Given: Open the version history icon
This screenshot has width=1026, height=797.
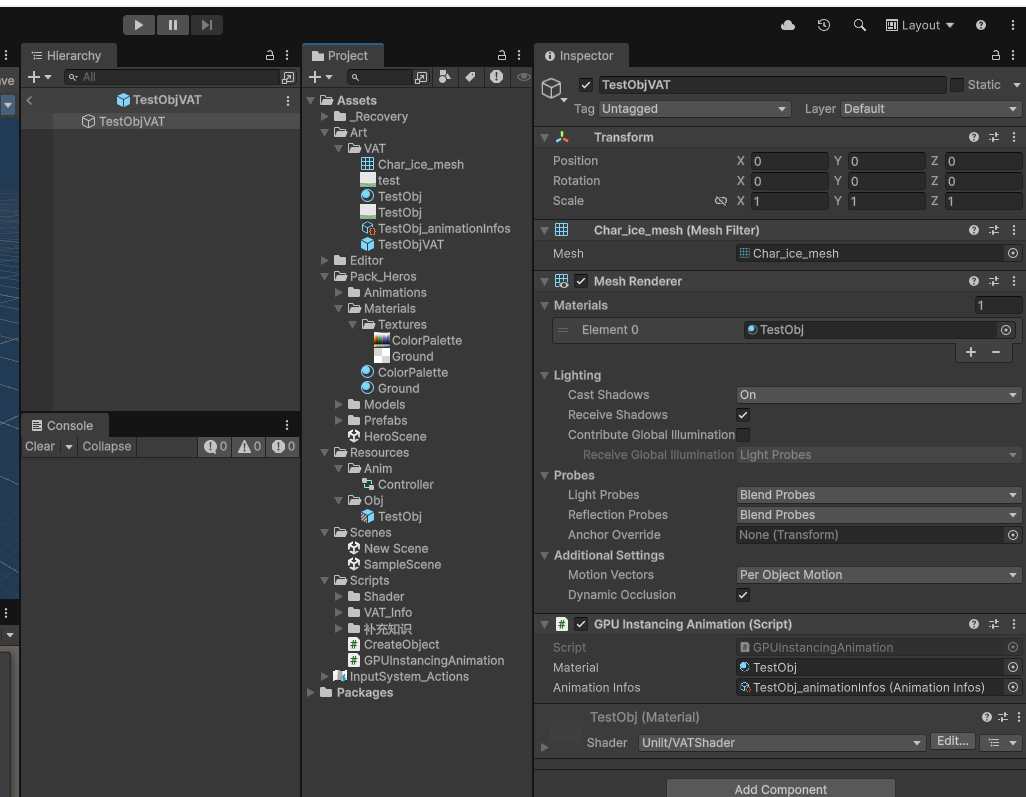Looking at the screenshot, I should [824, 25].
